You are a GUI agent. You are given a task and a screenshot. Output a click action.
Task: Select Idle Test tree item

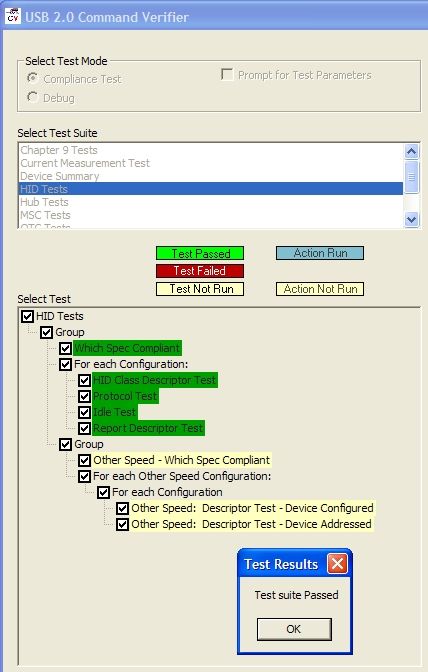(114, 412)
